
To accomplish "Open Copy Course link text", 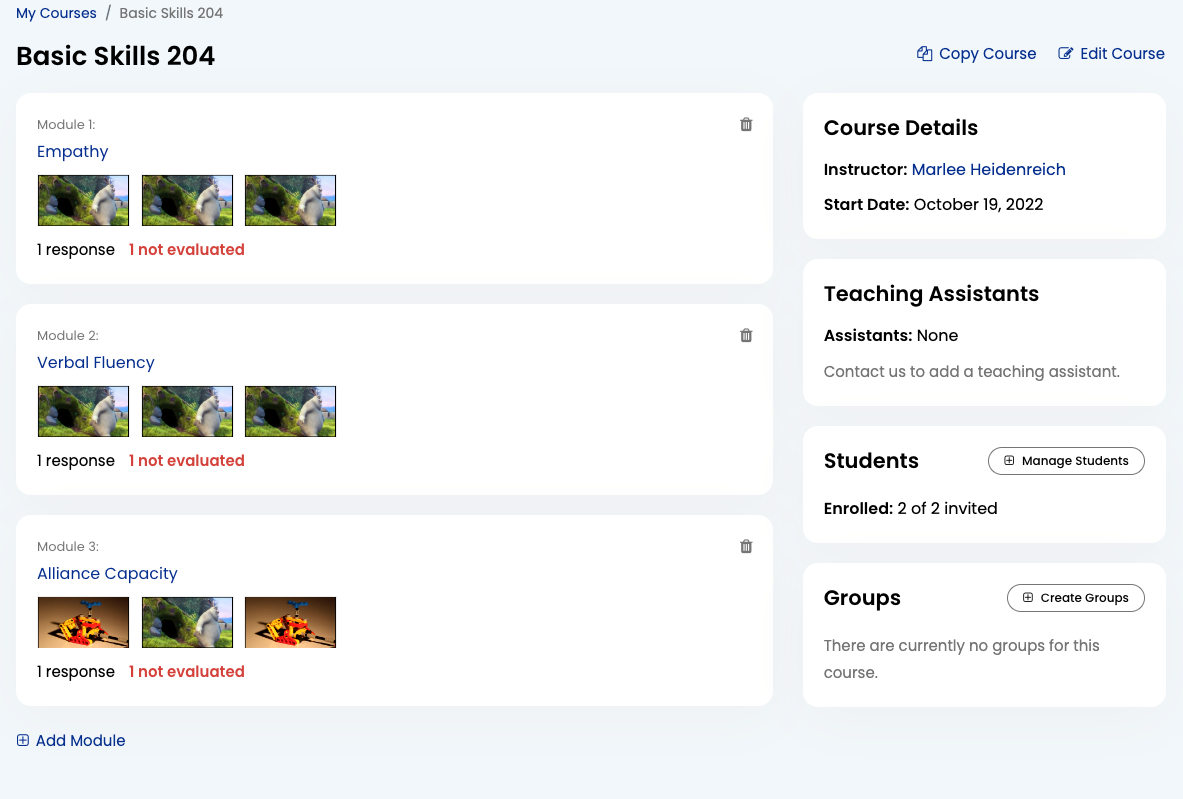I will click(988, 54).
